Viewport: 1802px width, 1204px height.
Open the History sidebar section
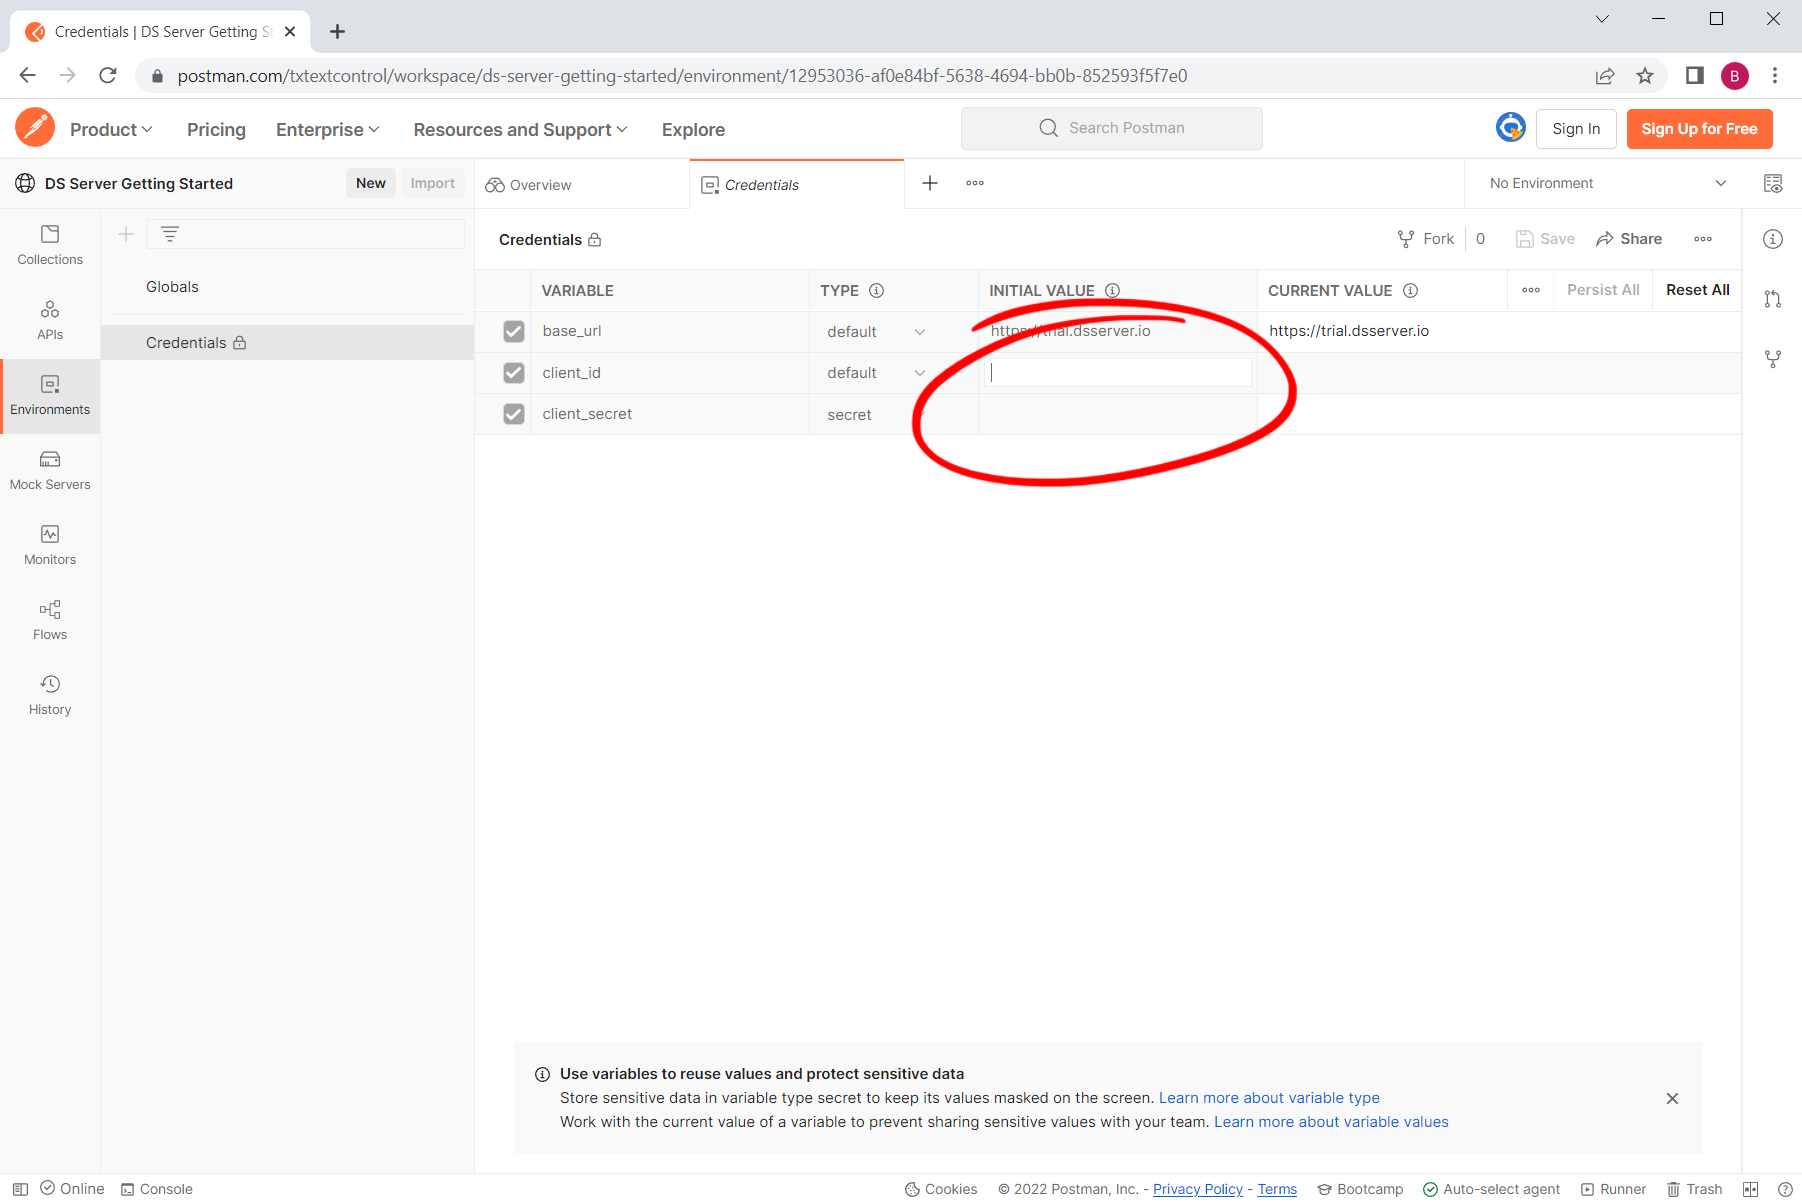click(x=50, y=695)
